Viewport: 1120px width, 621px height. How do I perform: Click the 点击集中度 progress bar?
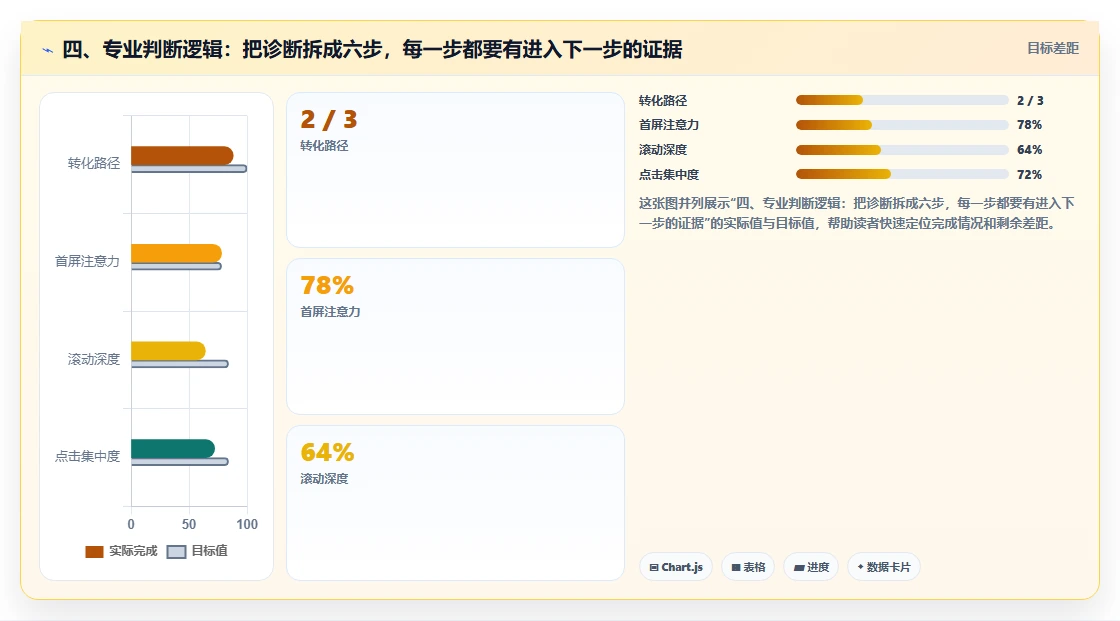click(901, 174)
